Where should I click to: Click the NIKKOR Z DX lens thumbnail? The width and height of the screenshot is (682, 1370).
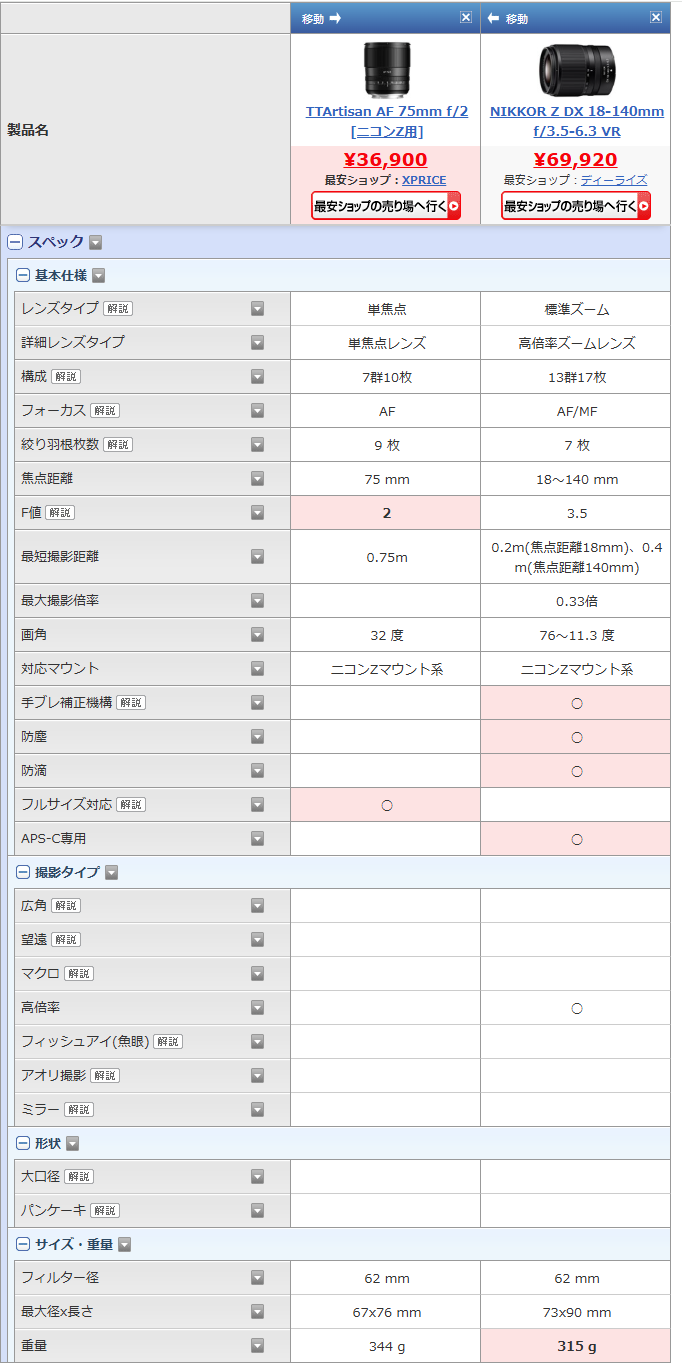coord(576,68)
